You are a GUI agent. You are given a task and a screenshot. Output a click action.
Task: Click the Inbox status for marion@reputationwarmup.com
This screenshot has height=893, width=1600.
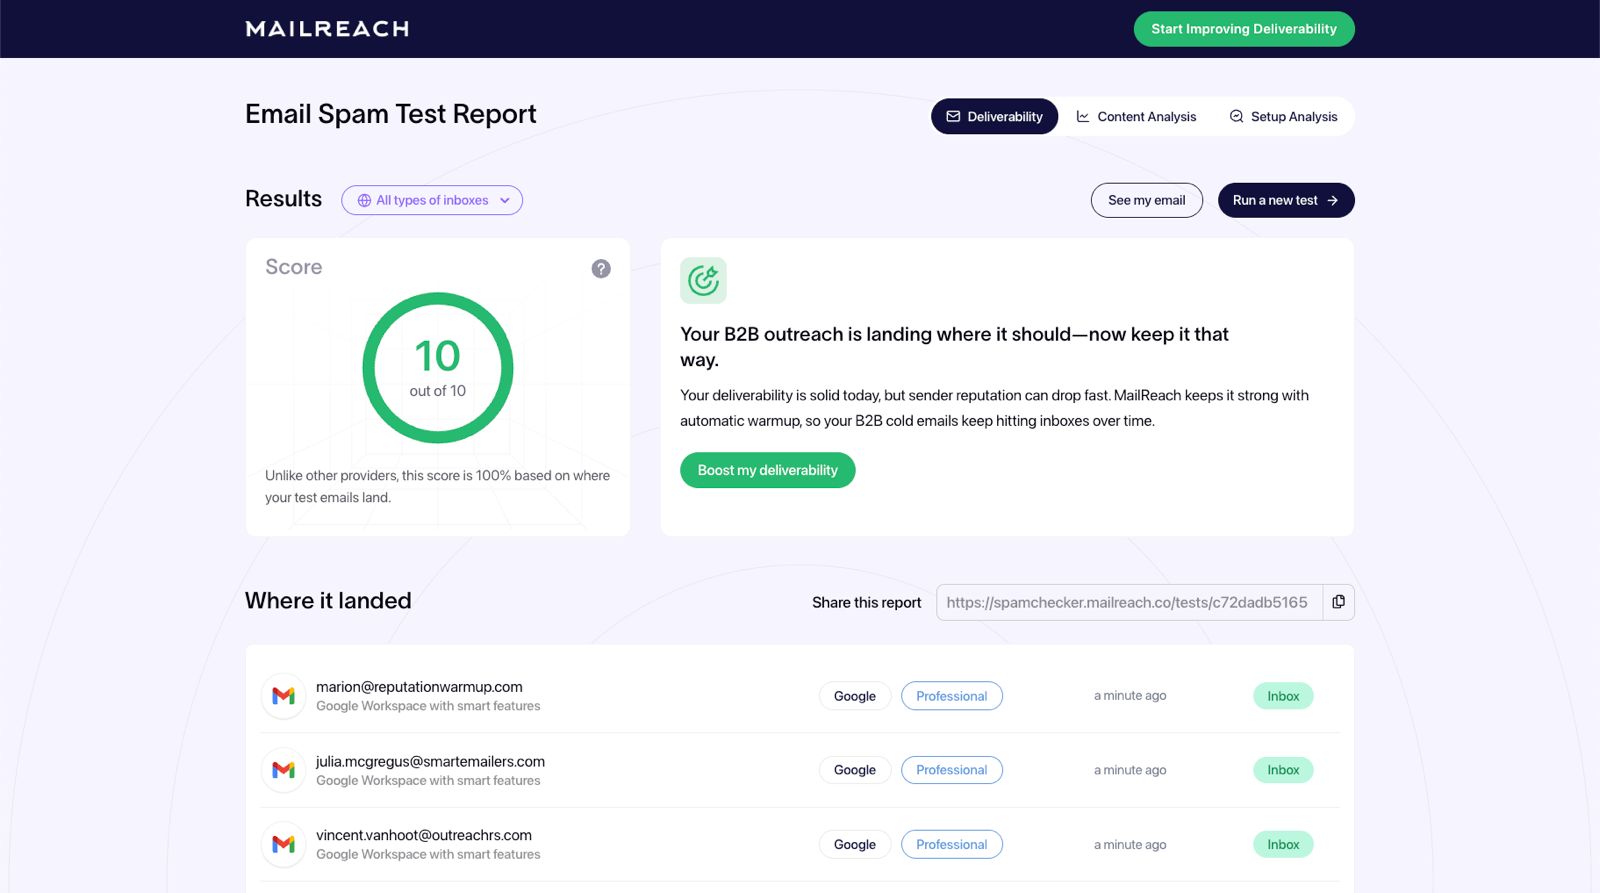click(1283, 696)
